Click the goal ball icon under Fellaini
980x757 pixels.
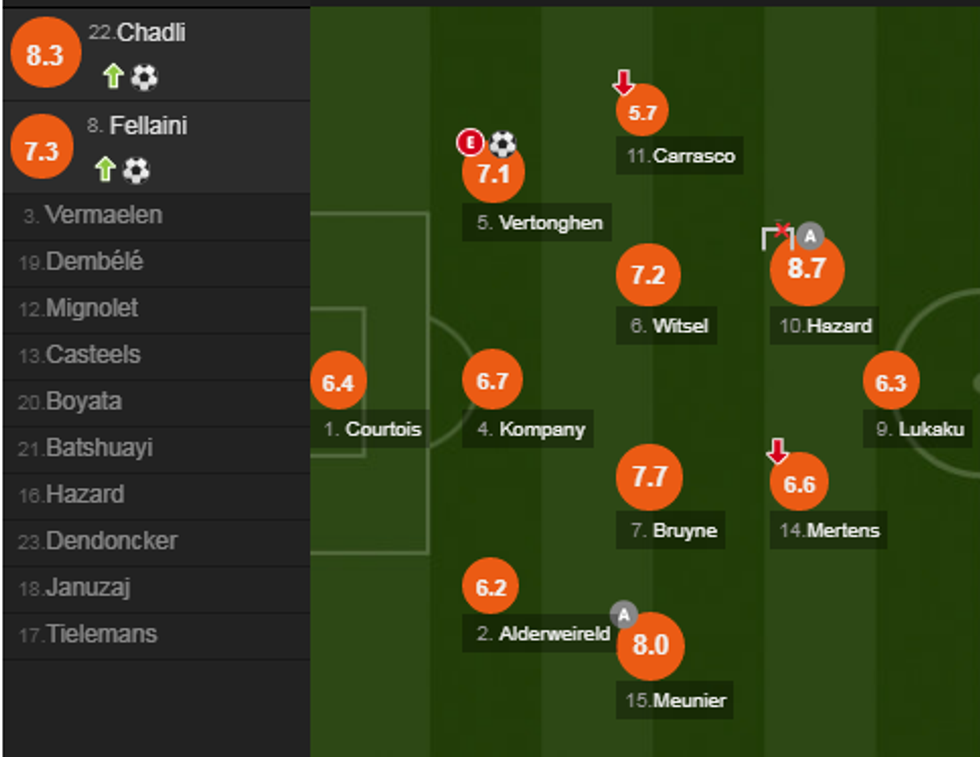click(x=136, y=171)
